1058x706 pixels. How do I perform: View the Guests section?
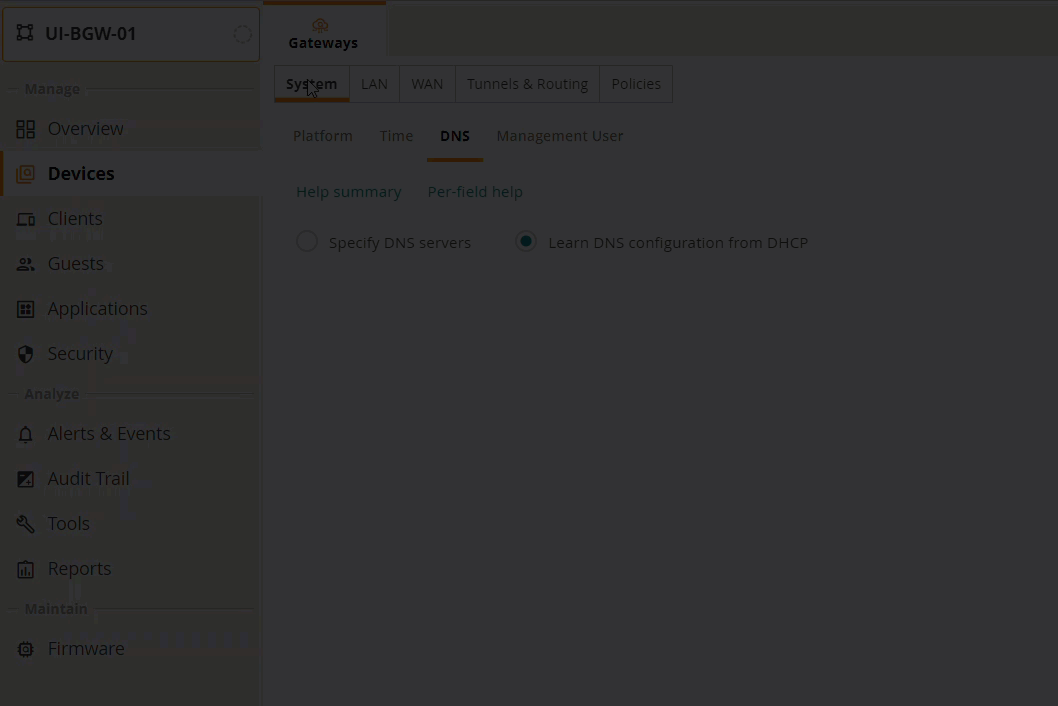click(x=75, y=263)
